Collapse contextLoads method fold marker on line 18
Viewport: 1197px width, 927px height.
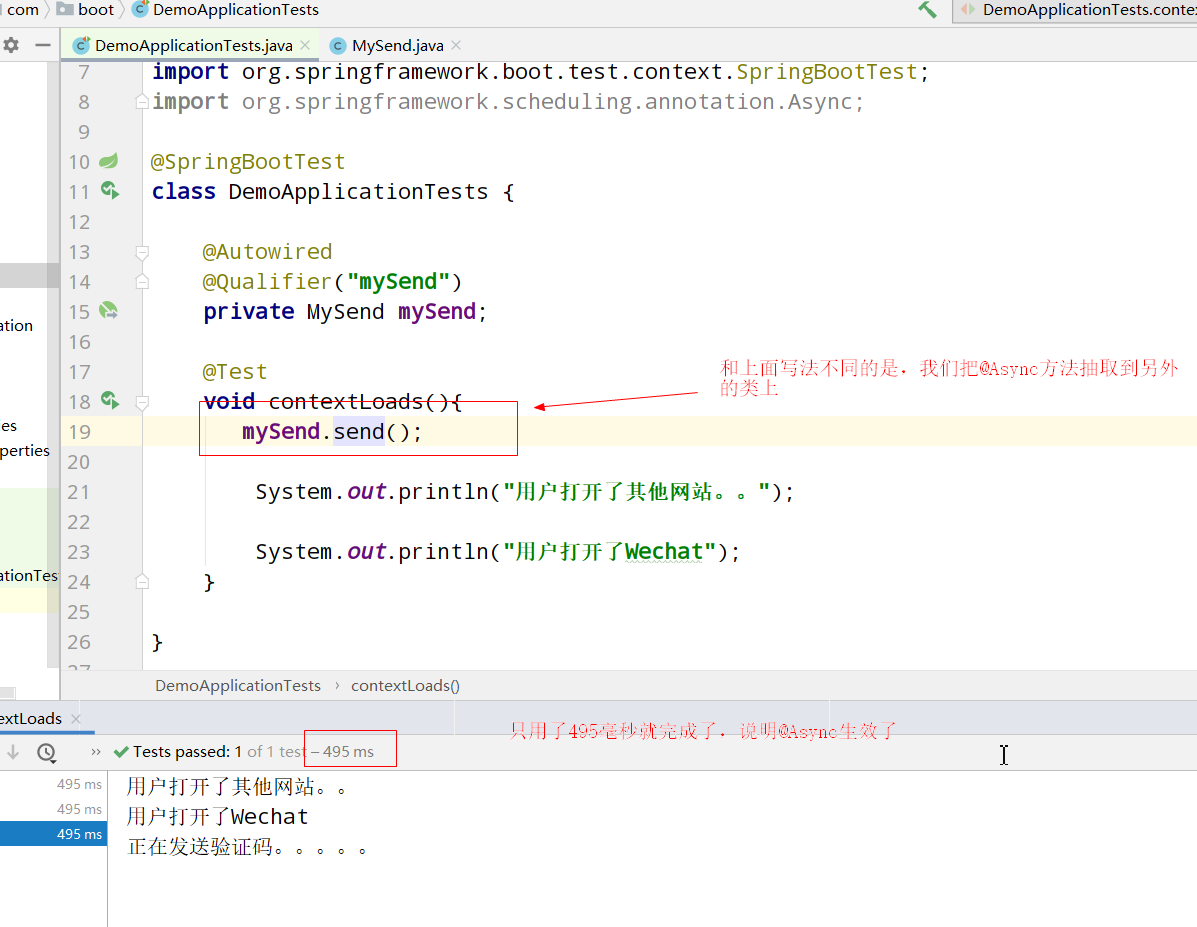[142, 402]
